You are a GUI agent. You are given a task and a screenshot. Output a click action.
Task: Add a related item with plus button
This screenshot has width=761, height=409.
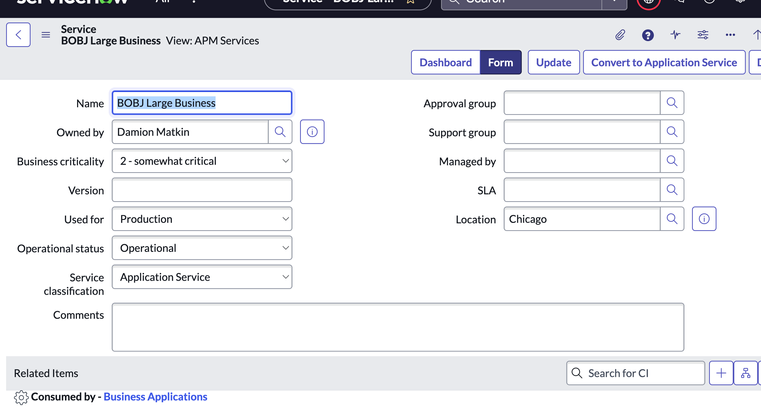tap(721, 373)
